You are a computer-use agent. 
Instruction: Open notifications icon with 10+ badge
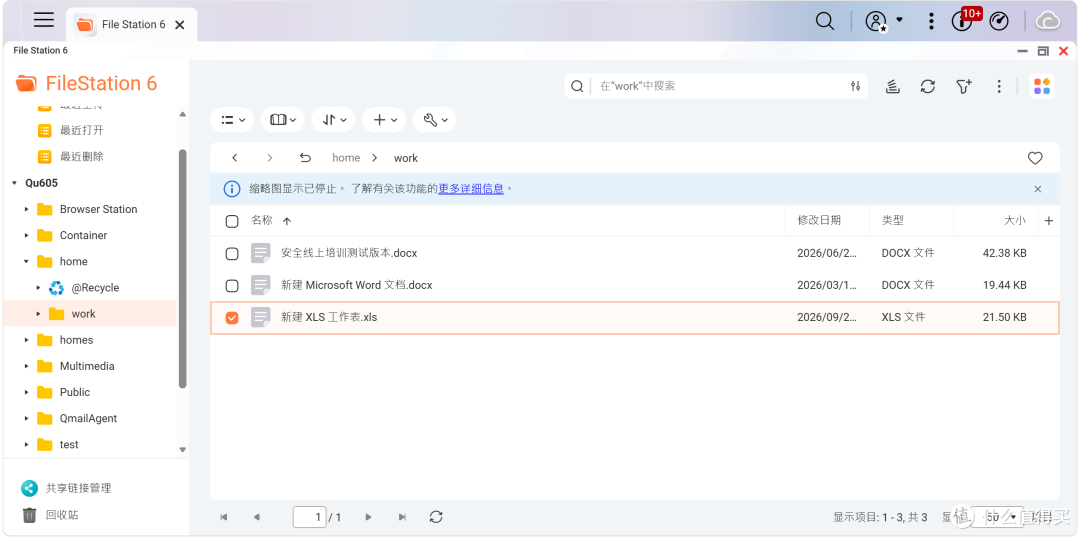click(963, 21)
